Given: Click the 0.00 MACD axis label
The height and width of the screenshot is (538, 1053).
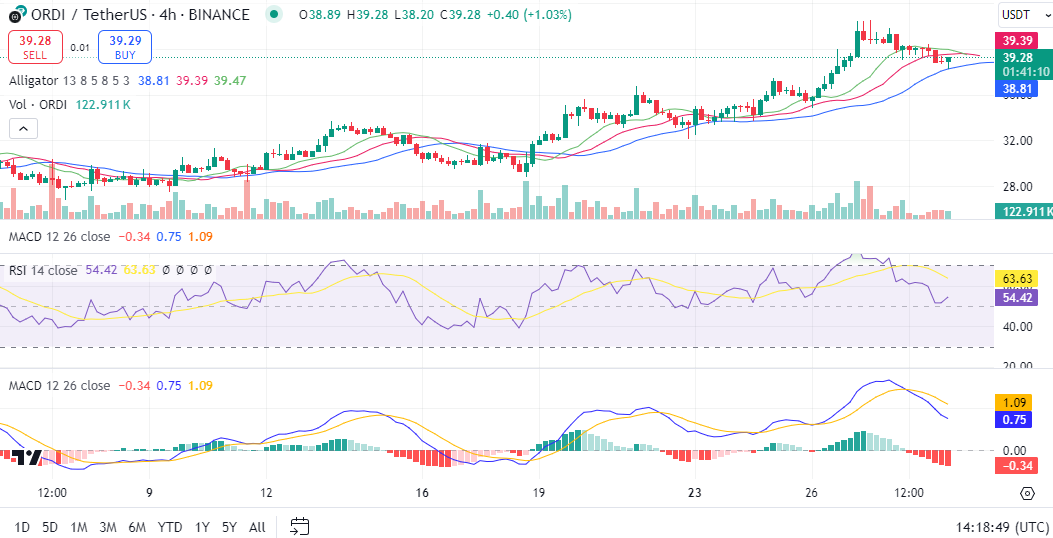Looking at the screenshot, I should point(1014,451).
